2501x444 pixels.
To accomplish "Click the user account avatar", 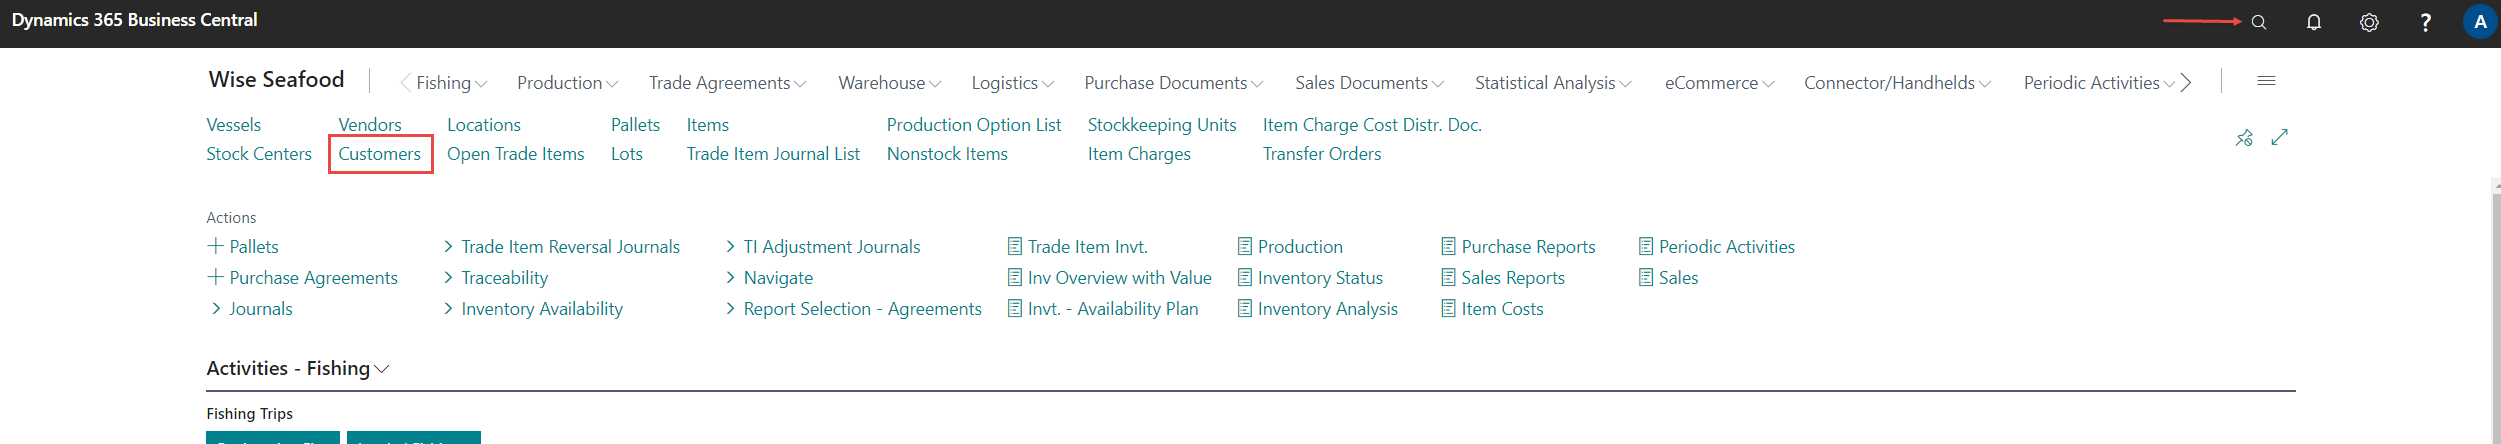I will pos(2480,22).
